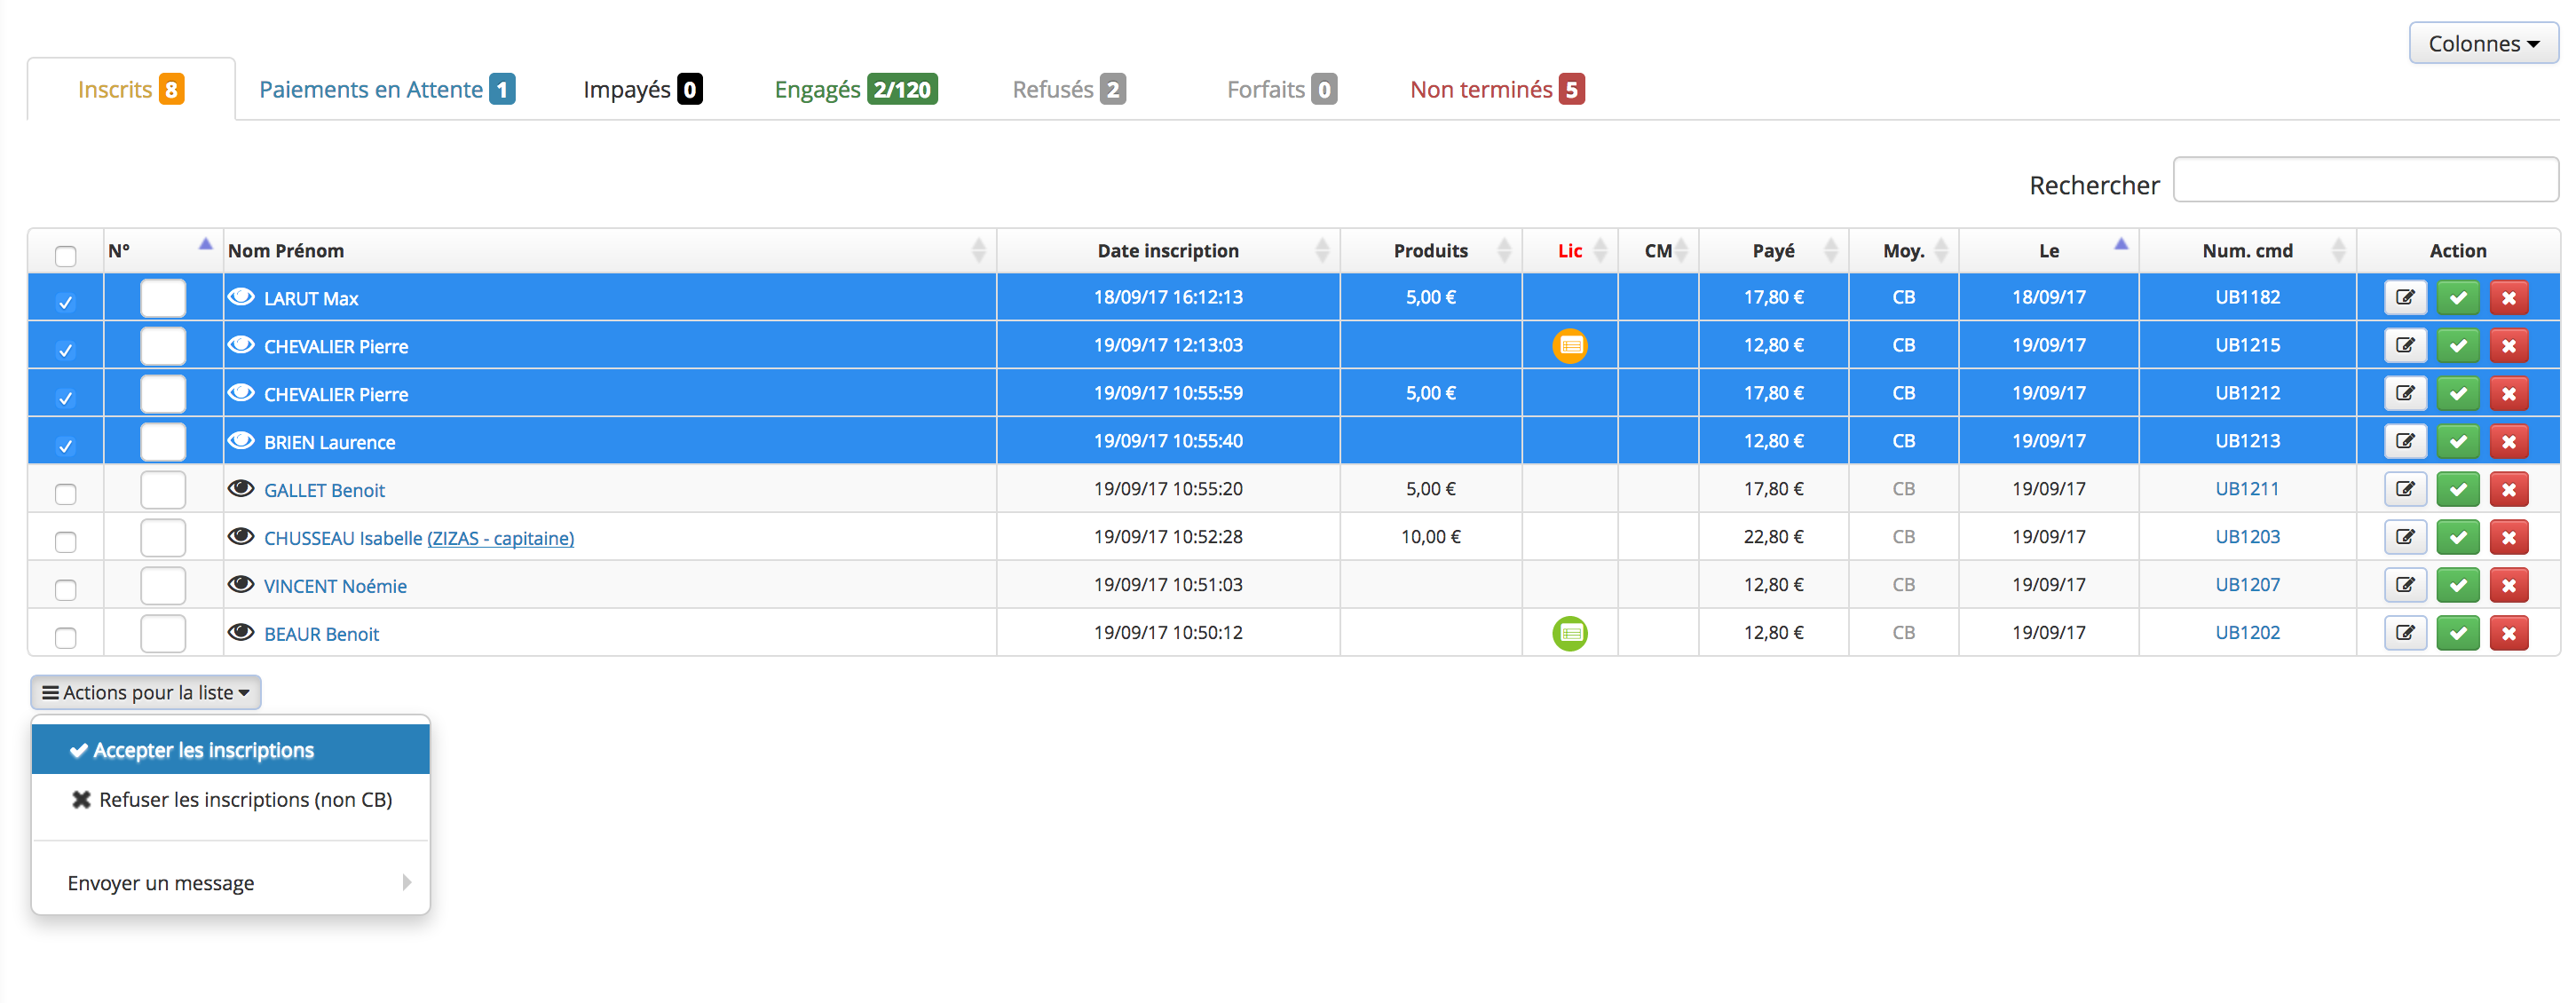
Task: Check the BEAUR Benoit row checkbox
Action: tap(65, 638)
